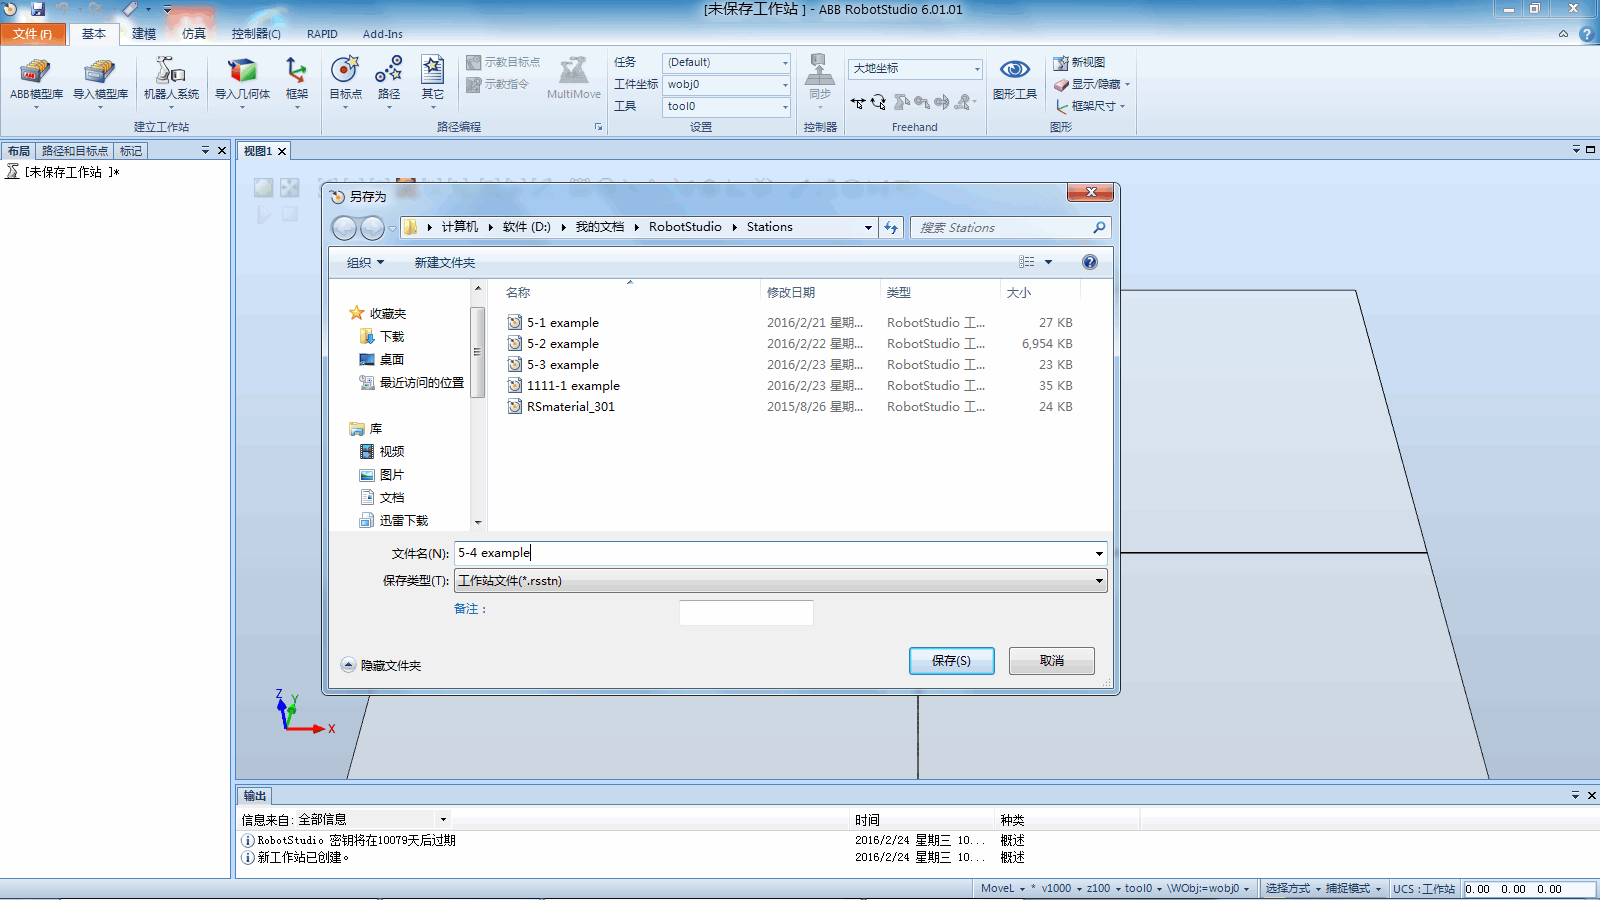The image size is (1600, 900).
Task: Click the 新建文件夹 new folder button
Action: [445, 263]
